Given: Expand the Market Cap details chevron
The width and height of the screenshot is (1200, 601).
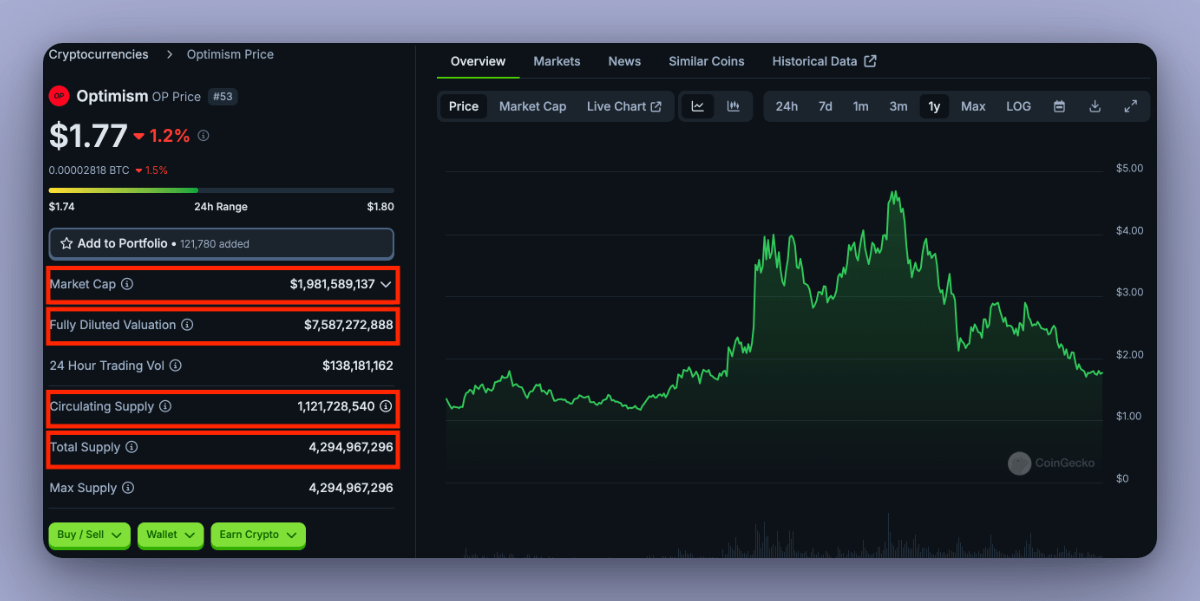Looking at the screenshot, I should pos(386,284).
